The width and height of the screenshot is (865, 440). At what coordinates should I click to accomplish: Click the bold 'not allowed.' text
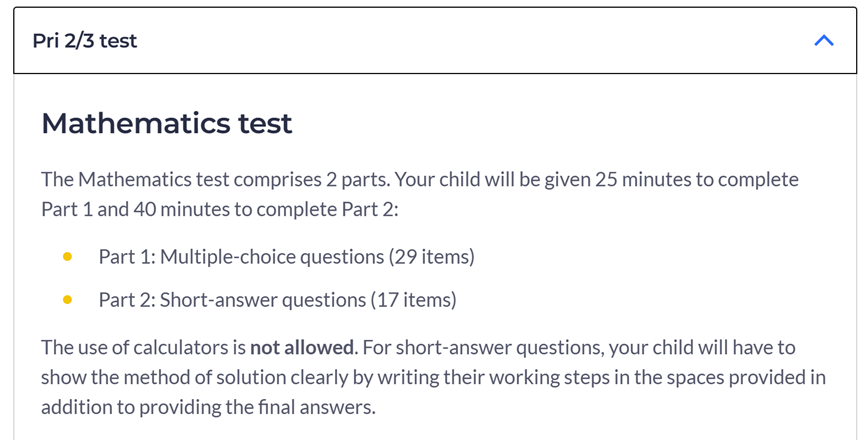tap(304, 347)
